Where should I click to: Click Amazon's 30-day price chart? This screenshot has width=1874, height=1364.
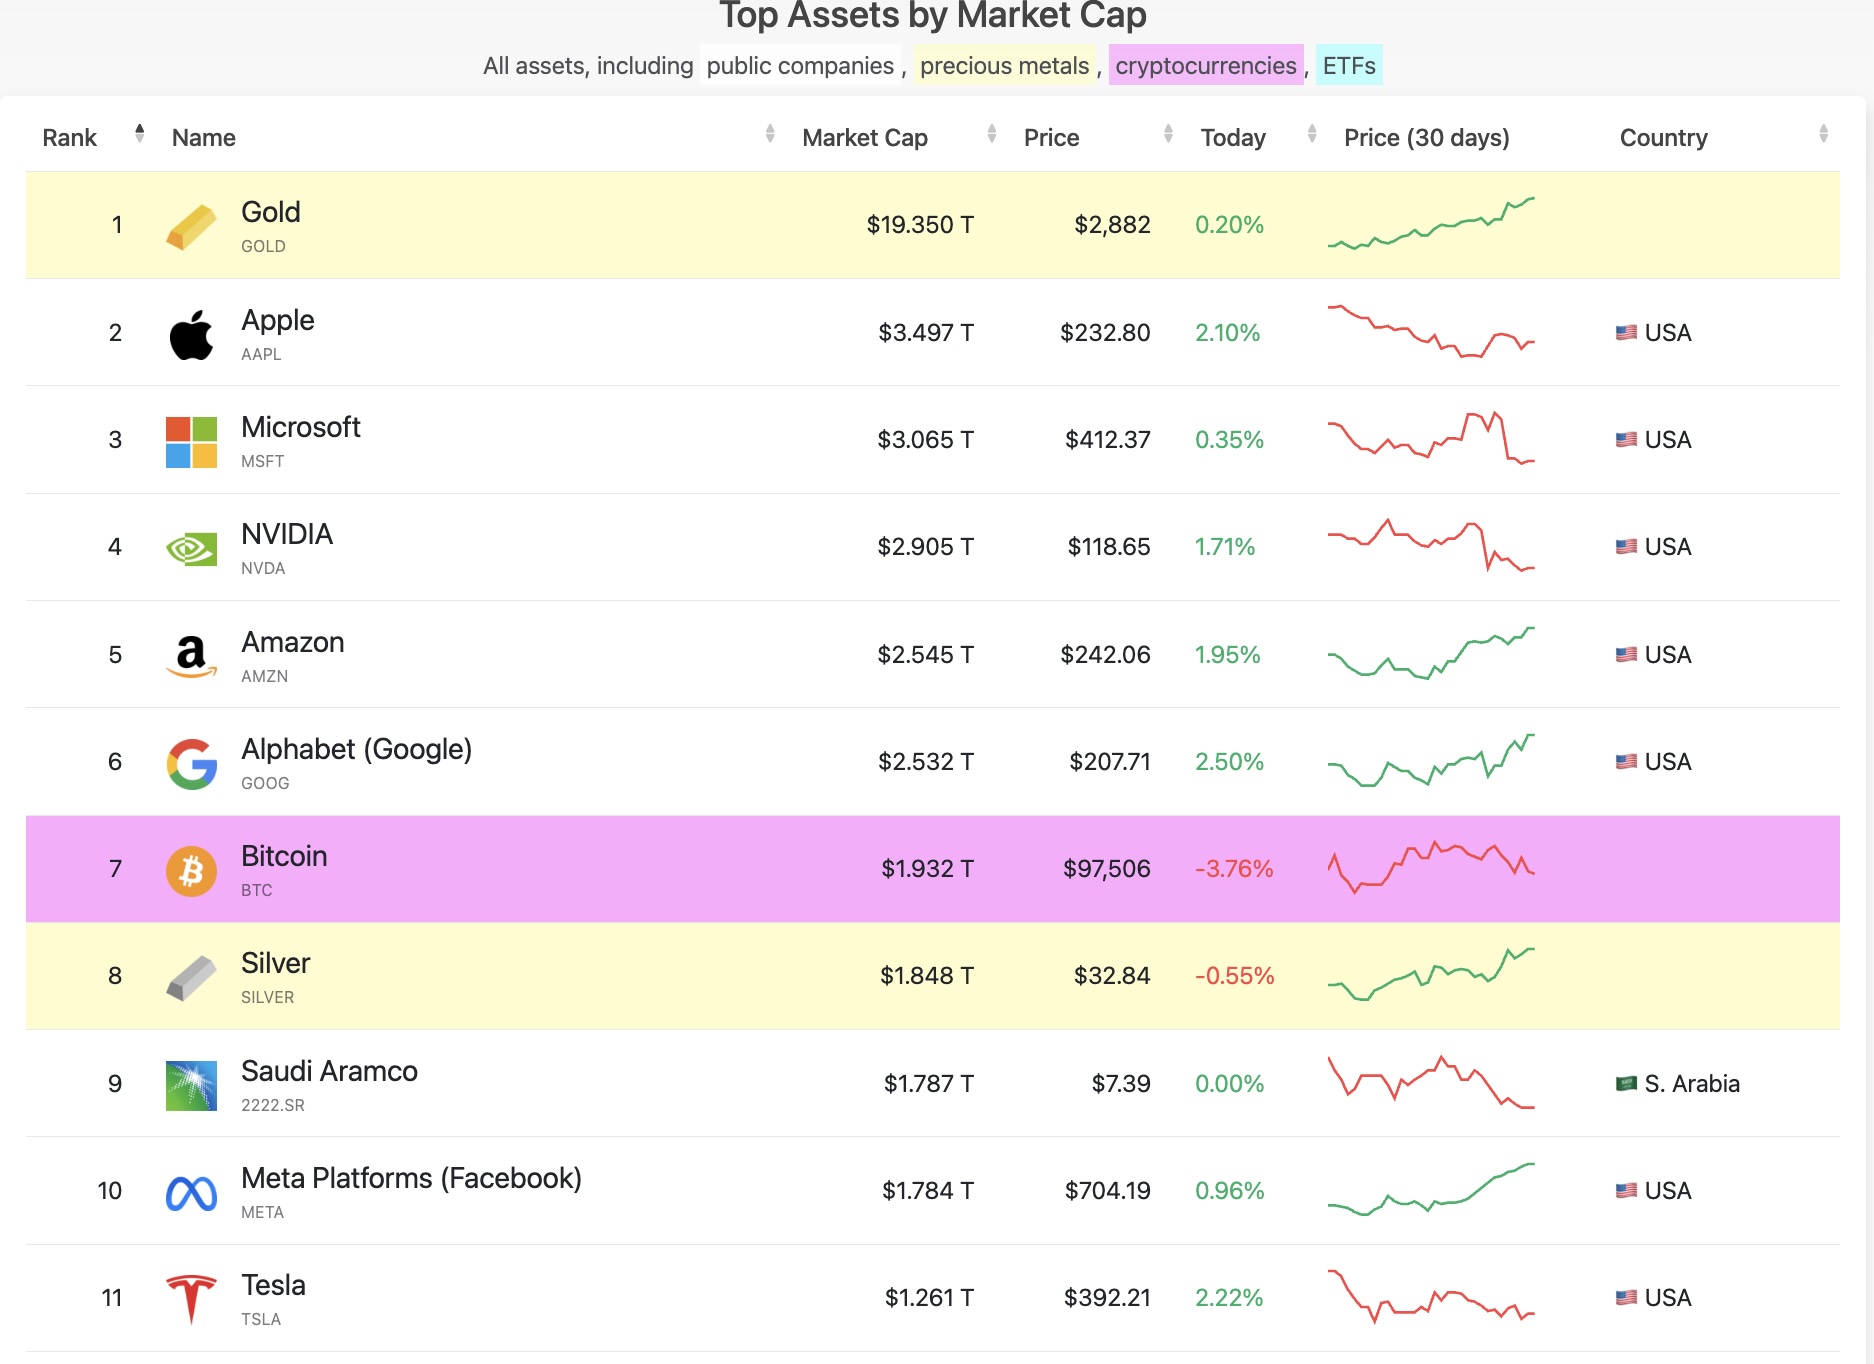pyautogui.click(x=1431, y=653)
